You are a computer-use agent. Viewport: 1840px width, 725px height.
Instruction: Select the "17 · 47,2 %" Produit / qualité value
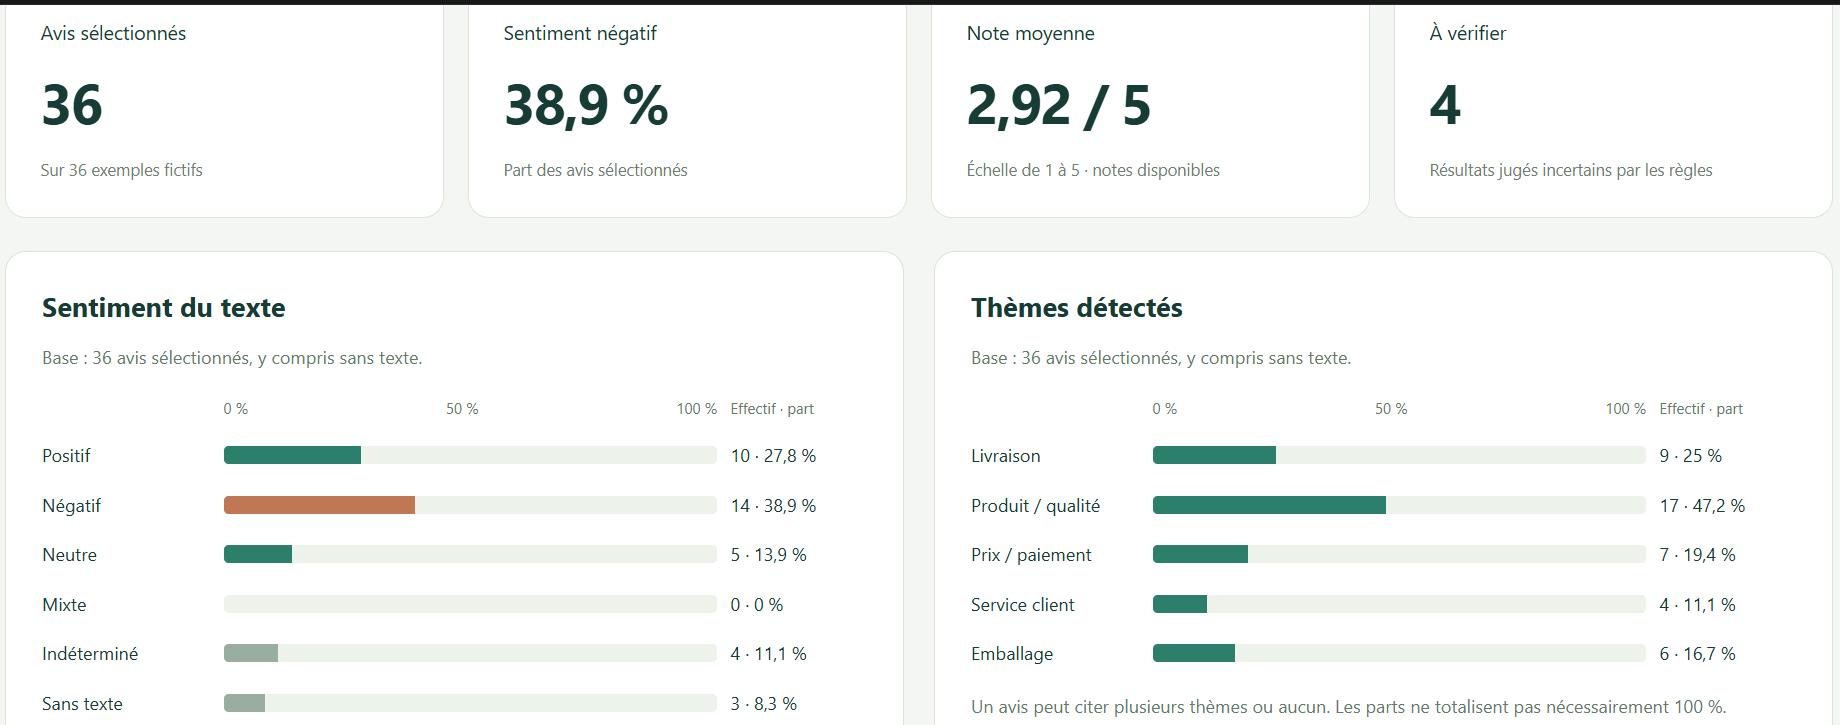[x=1702, y=506]
